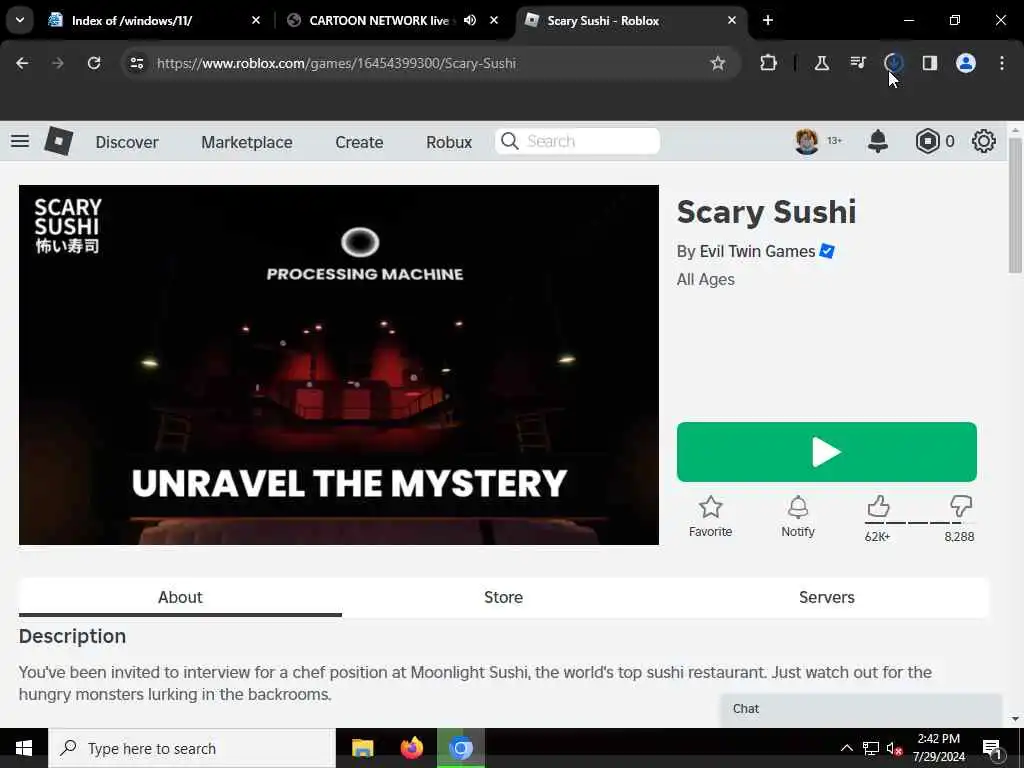Open the network icon in system tray
Viewport: 1024px width, 768px height.
coord(871,748)
